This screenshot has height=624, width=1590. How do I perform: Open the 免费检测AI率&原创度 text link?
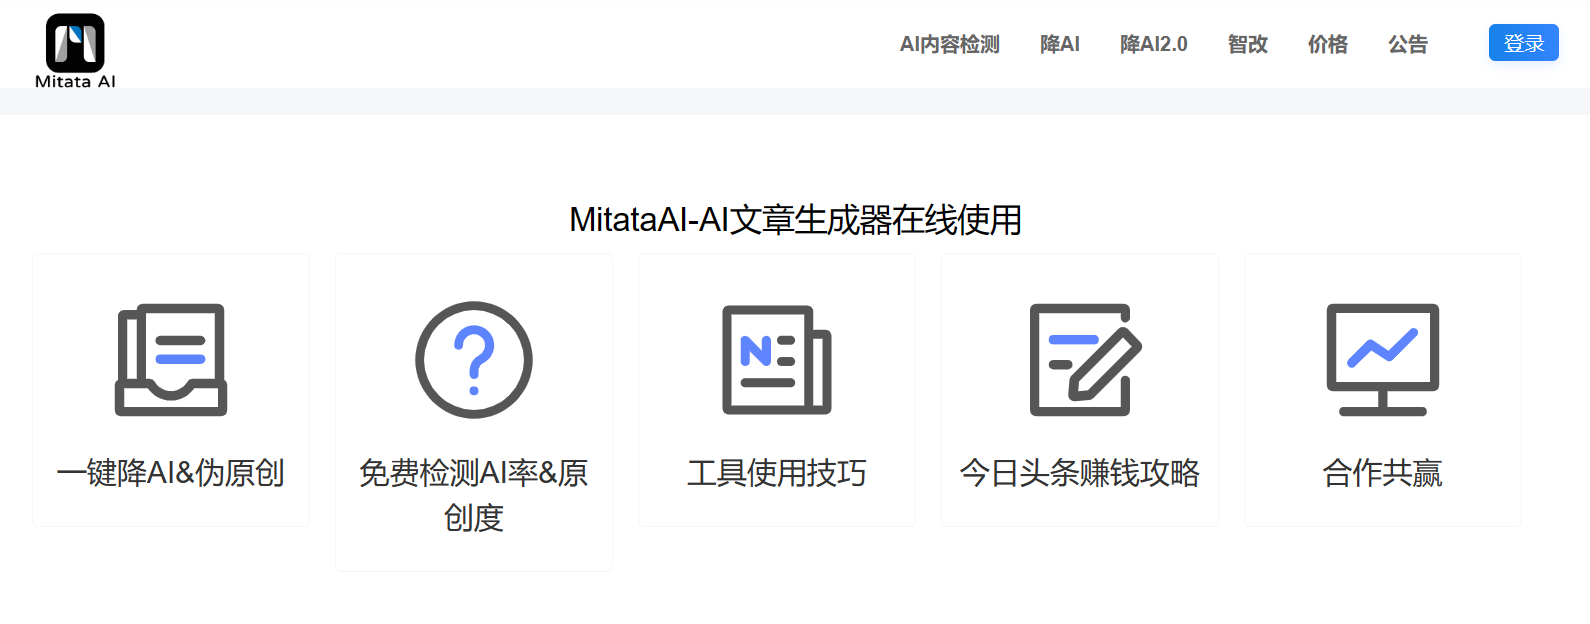pos(474,494)
